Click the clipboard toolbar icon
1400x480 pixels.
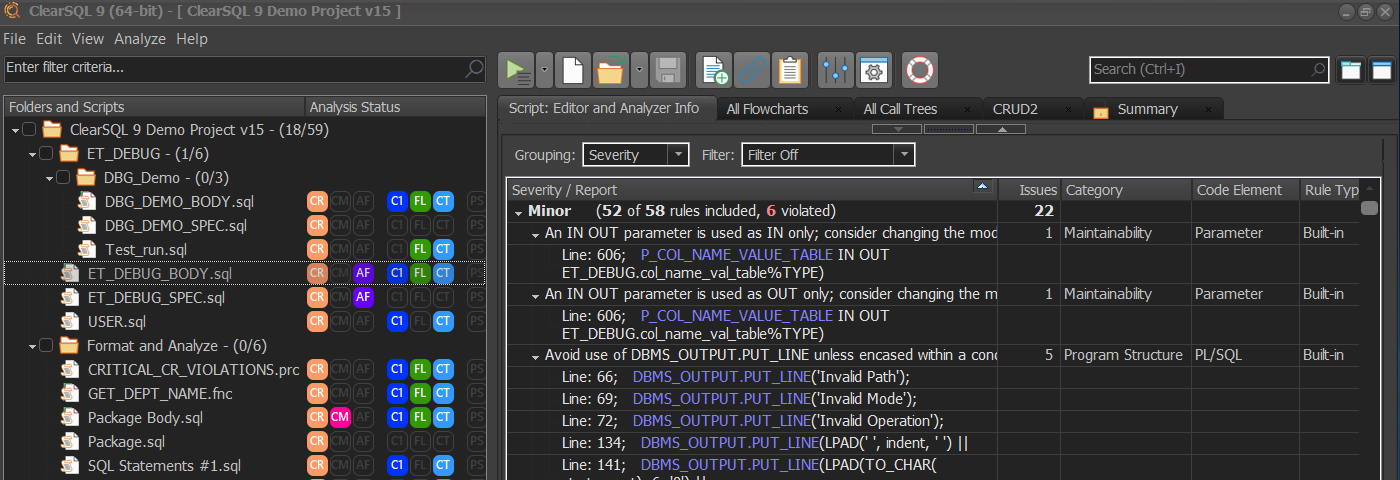pyautogui.click(x=790, y=70)
